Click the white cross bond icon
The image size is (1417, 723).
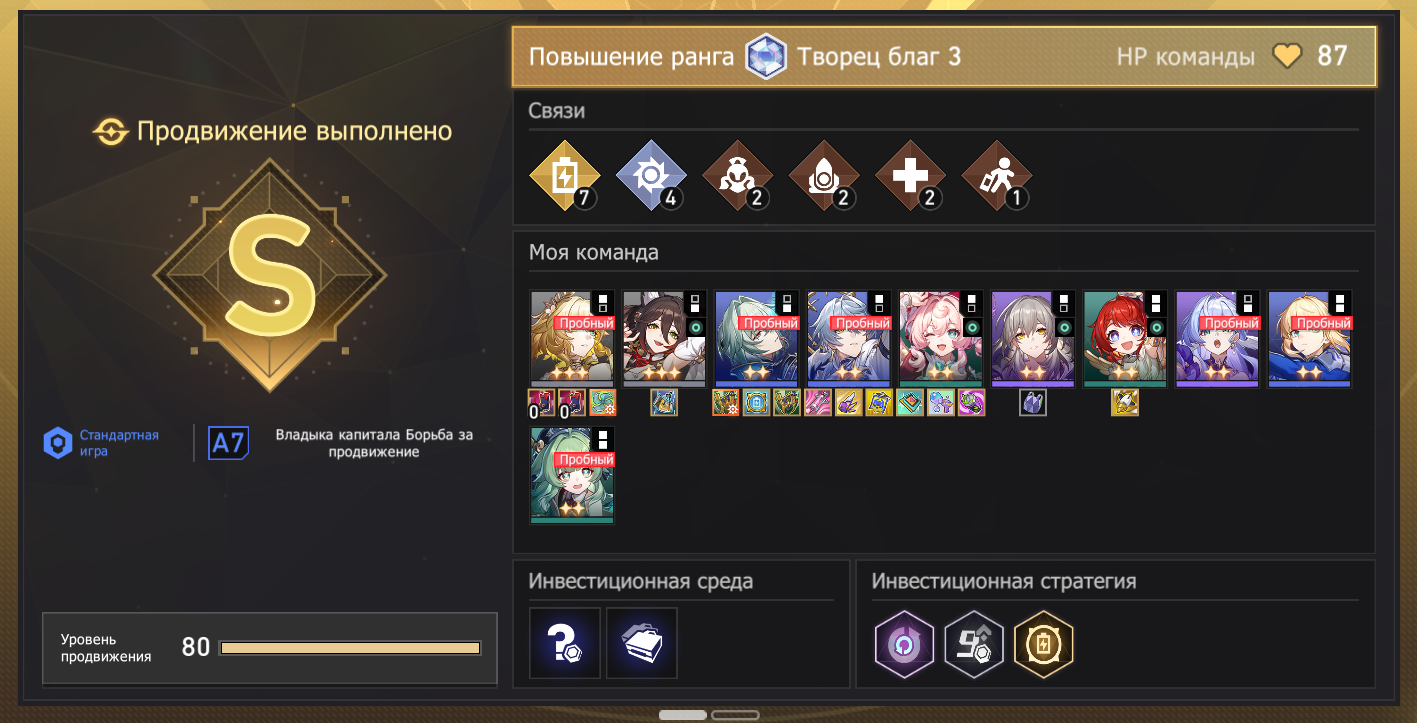[x=911, y=176]
